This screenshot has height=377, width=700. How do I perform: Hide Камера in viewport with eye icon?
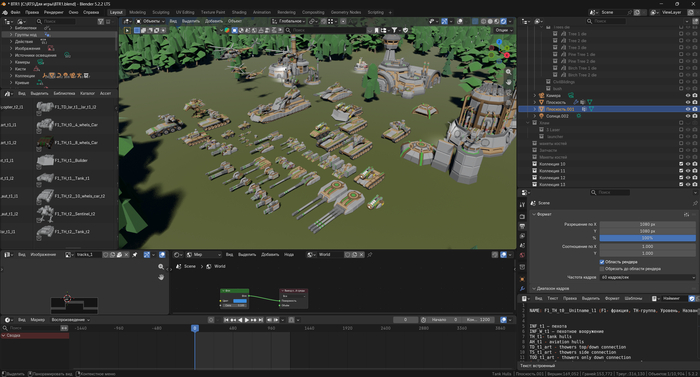pos(688,96)
